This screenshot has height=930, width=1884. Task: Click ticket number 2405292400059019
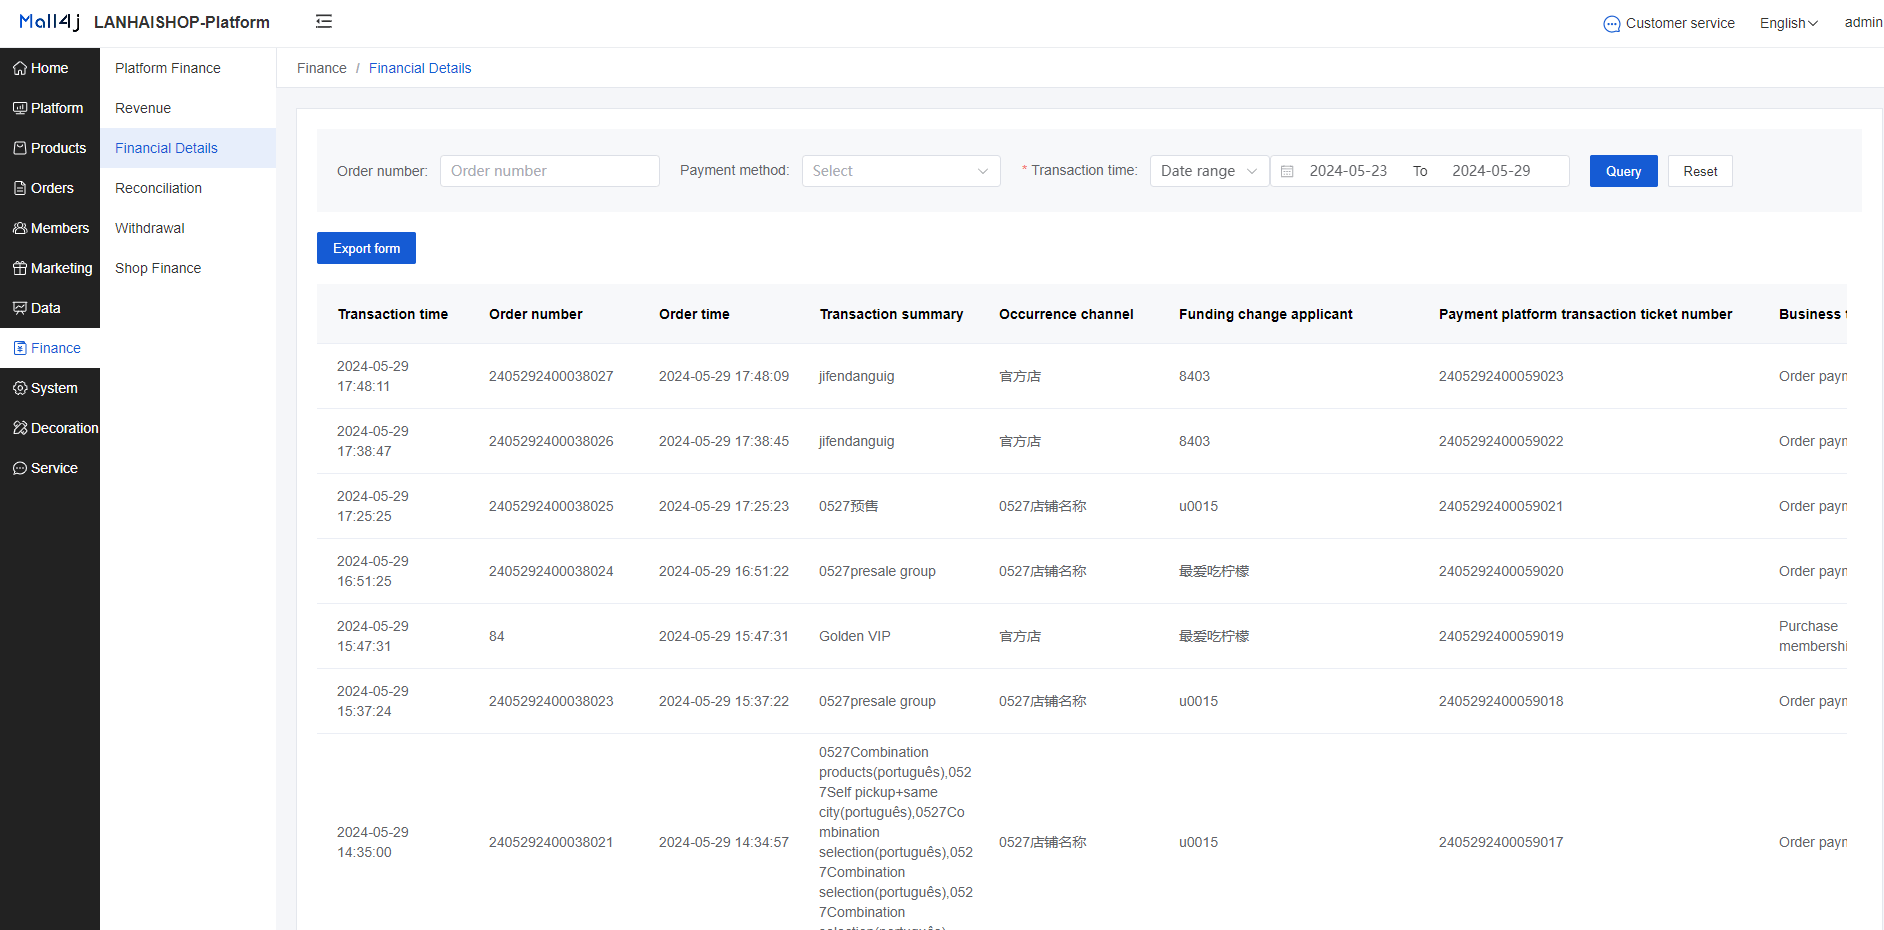click(1501, 636)
